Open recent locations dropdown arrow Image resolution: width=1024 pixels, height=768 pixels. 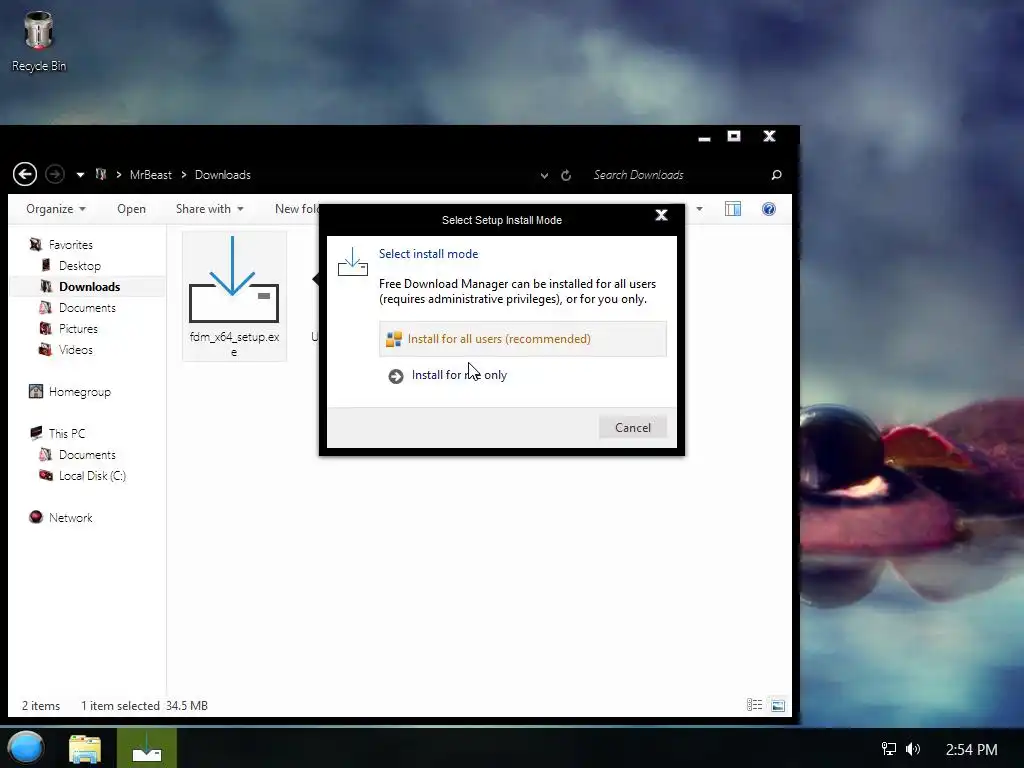[80, 175]
